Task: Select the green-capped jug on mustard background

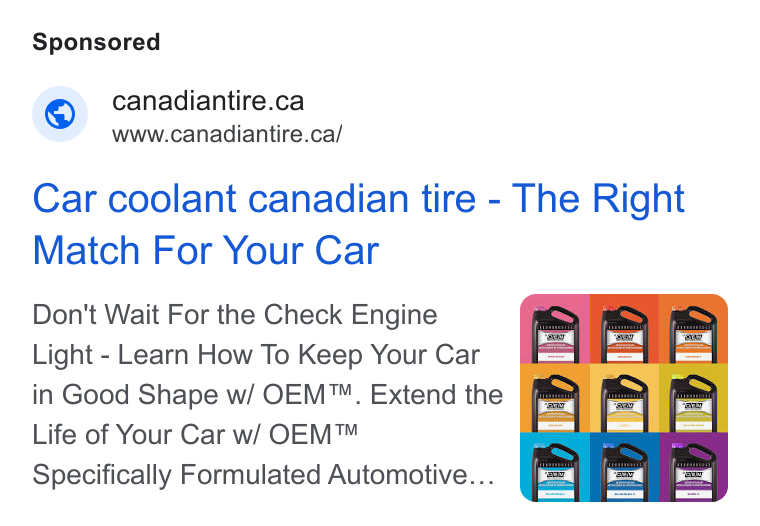Action: 693,398
